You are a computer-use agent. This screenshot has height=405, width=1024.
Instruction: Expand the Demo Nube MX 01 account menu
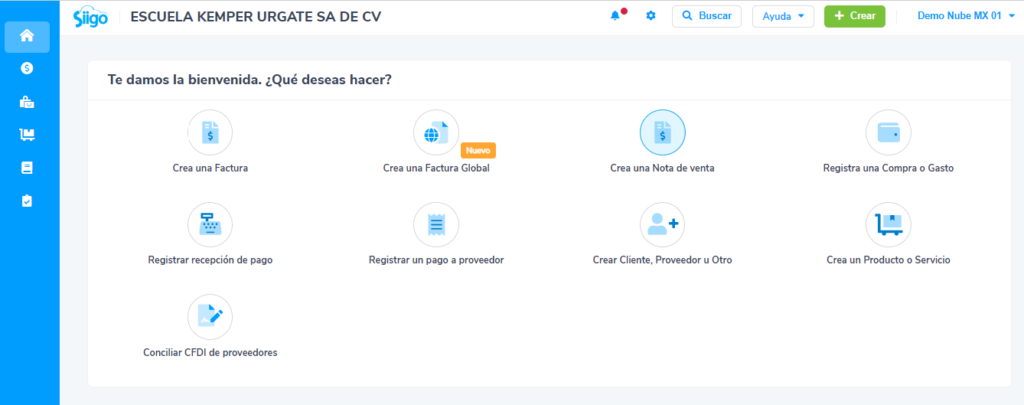tap(966, 17)
